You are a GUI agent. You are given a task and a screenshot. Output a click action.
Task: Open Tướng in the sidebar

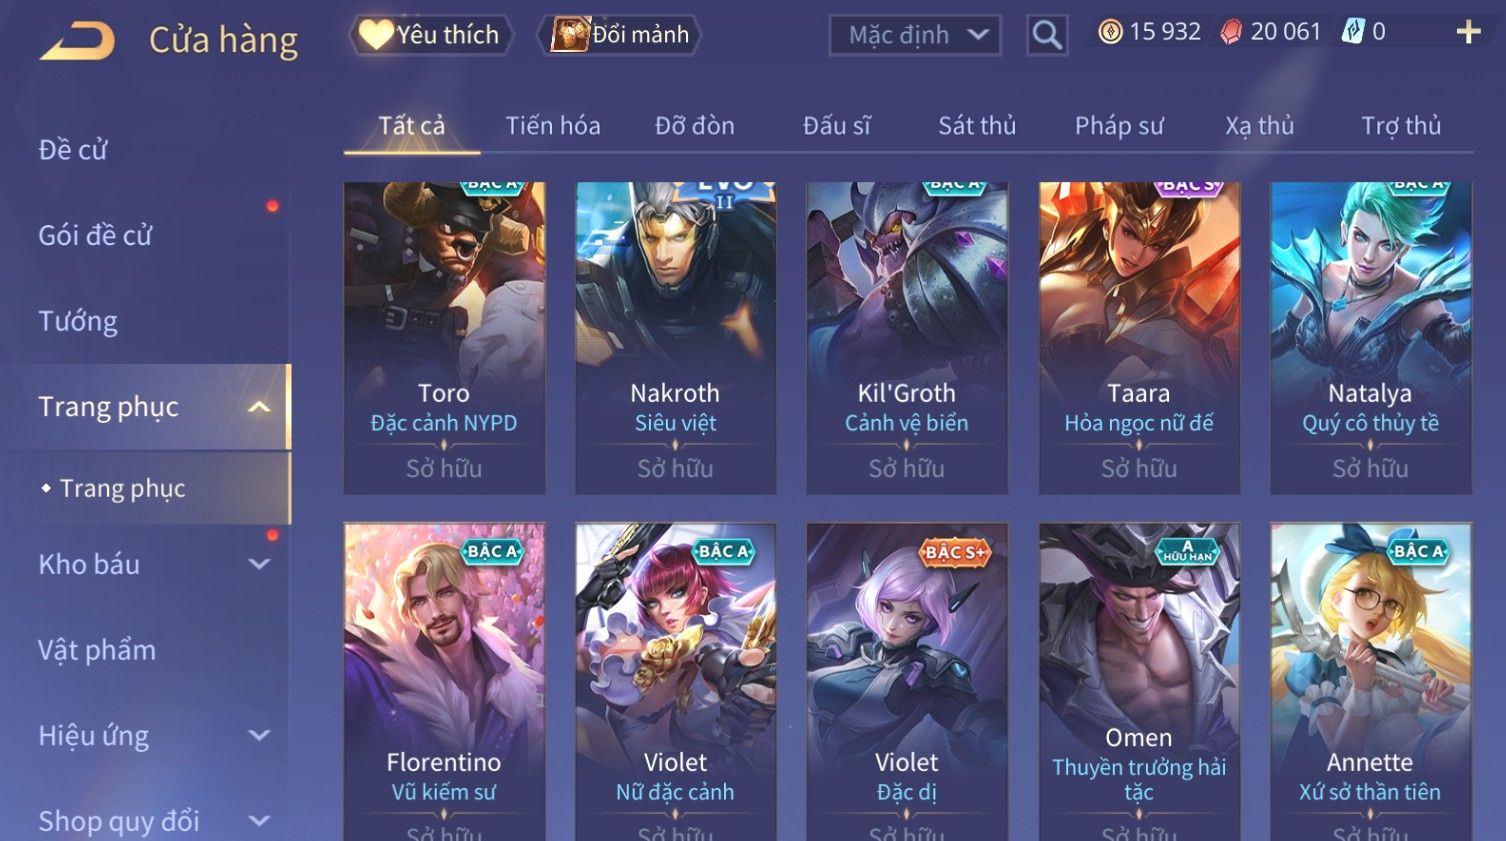(78, 321)
